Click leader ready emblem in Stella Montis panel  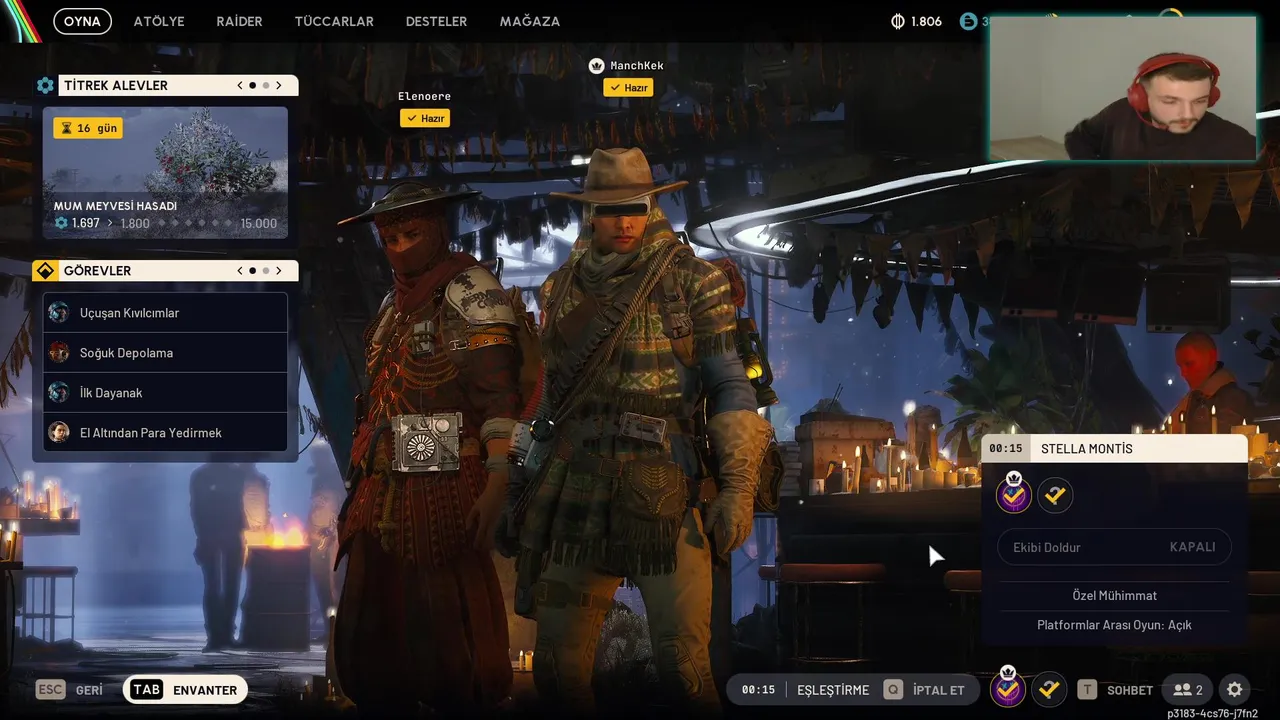[1014, 495]
